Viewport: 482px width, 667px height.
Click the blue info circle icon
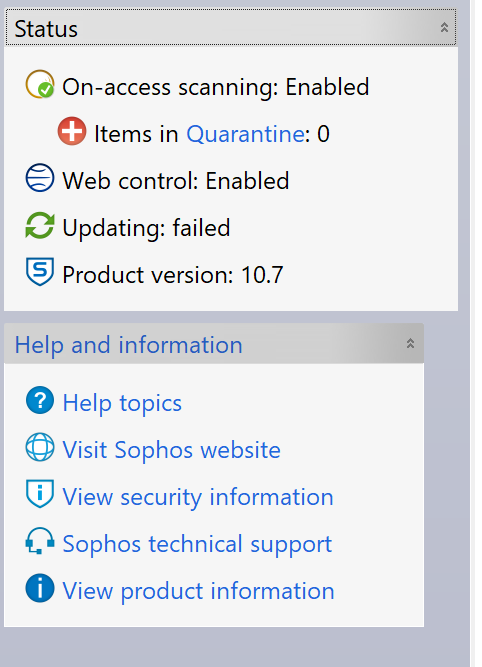[x=40, y=588]
